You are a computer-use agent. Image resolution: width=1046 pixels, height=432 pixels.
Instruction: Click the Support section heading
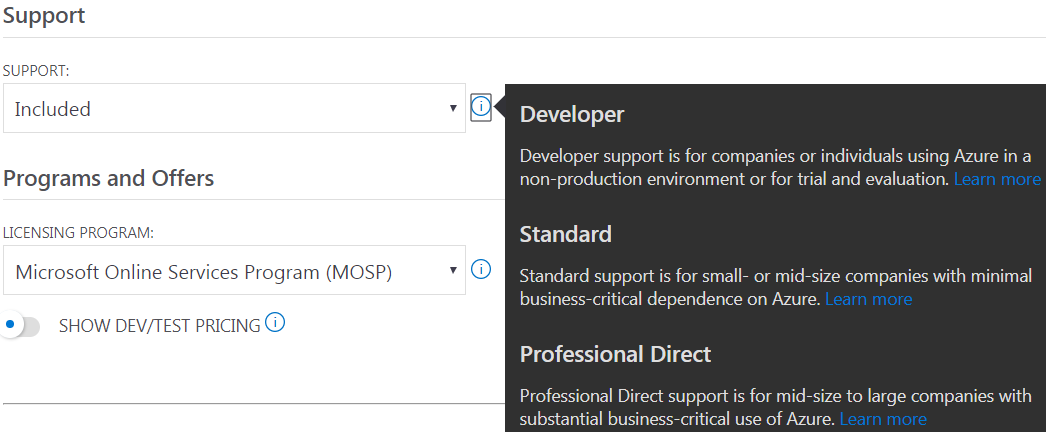click(44, 16)
